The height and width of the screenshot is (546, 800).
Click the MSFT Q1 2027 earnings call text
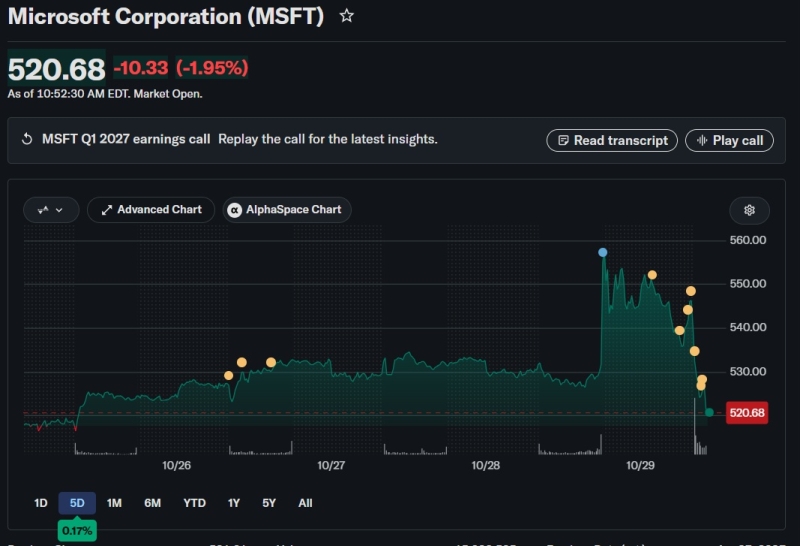(126, 139)
